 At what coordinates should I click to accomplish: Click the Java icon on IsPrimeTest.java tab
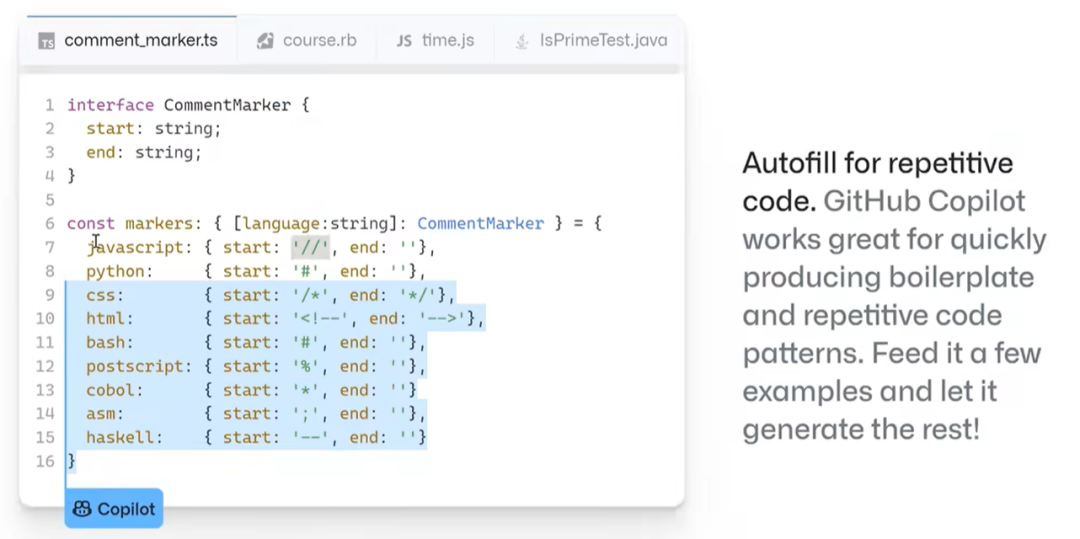[521, 41]
